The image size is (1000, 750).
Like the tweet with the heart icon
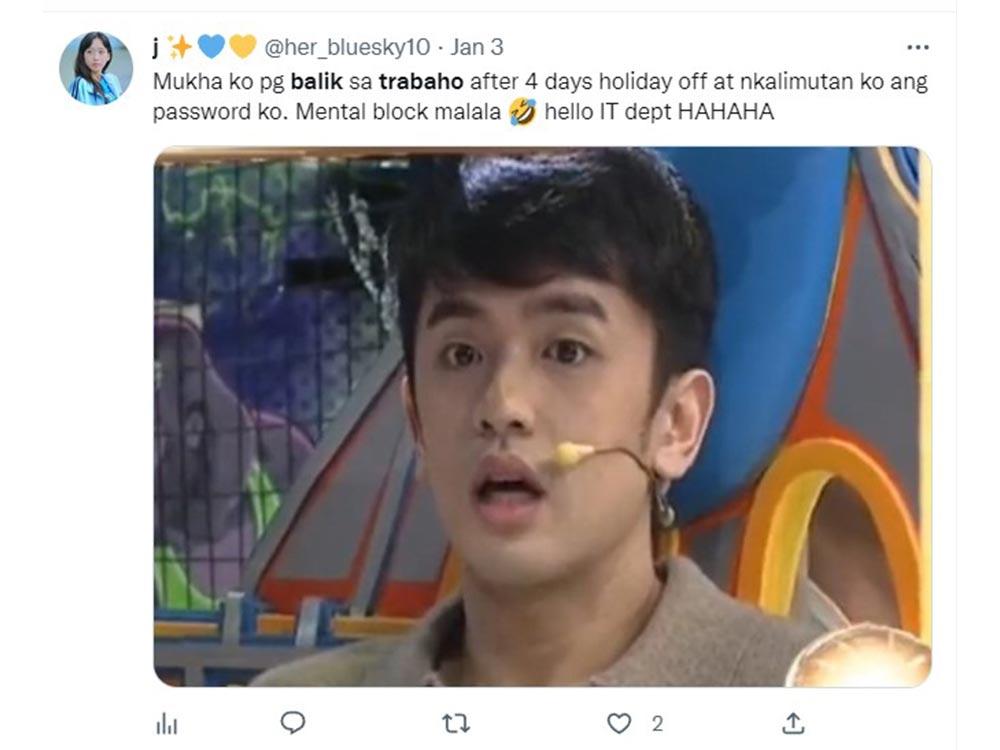click(619, 723)
